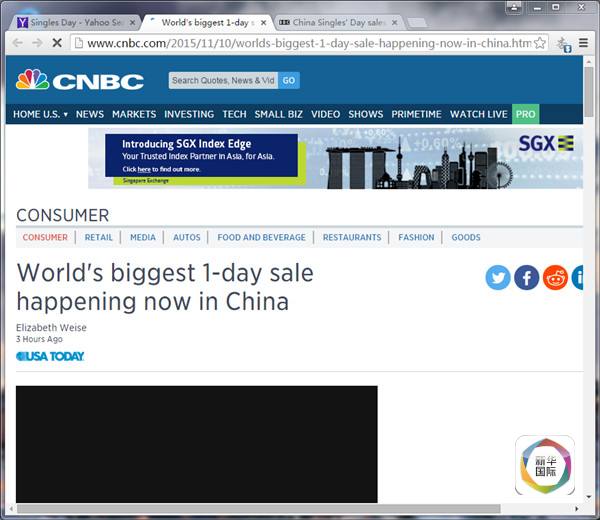Share article via Facebook icon
The image size is (600, 520).
(527, 278)
